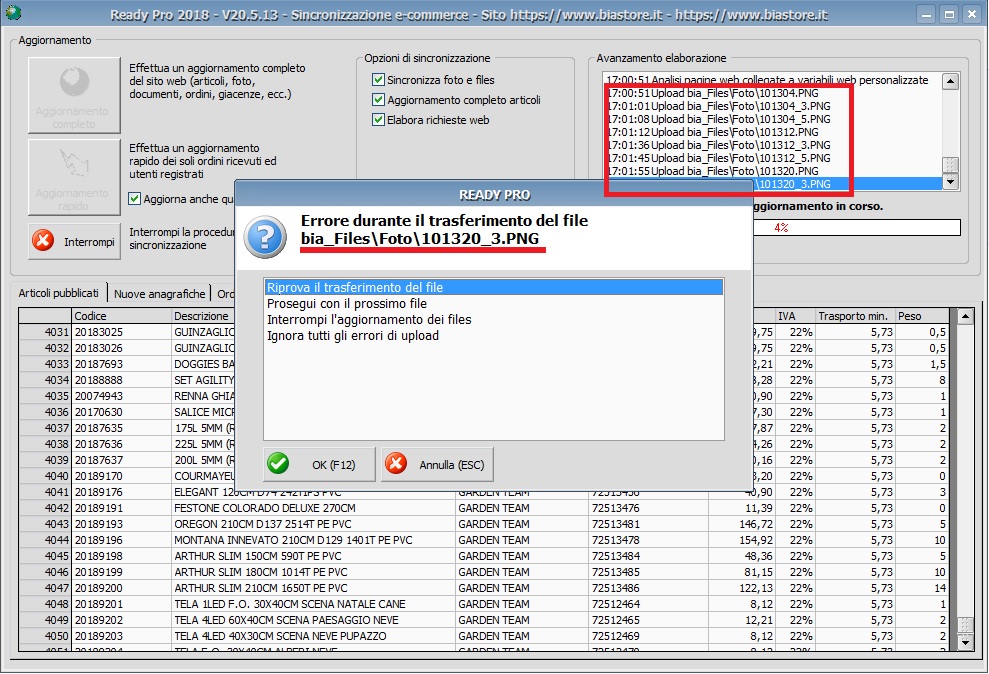
Task: Click GARDEN TEAM in row 4047
Action: coord(494,588)
